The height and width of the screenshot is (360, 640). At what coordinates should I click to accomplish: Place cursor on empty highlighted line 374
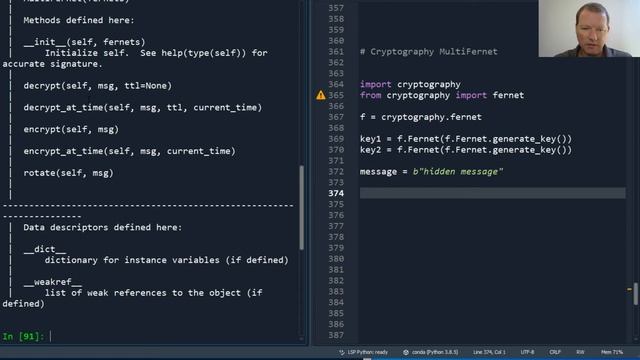tap(492, 193)
